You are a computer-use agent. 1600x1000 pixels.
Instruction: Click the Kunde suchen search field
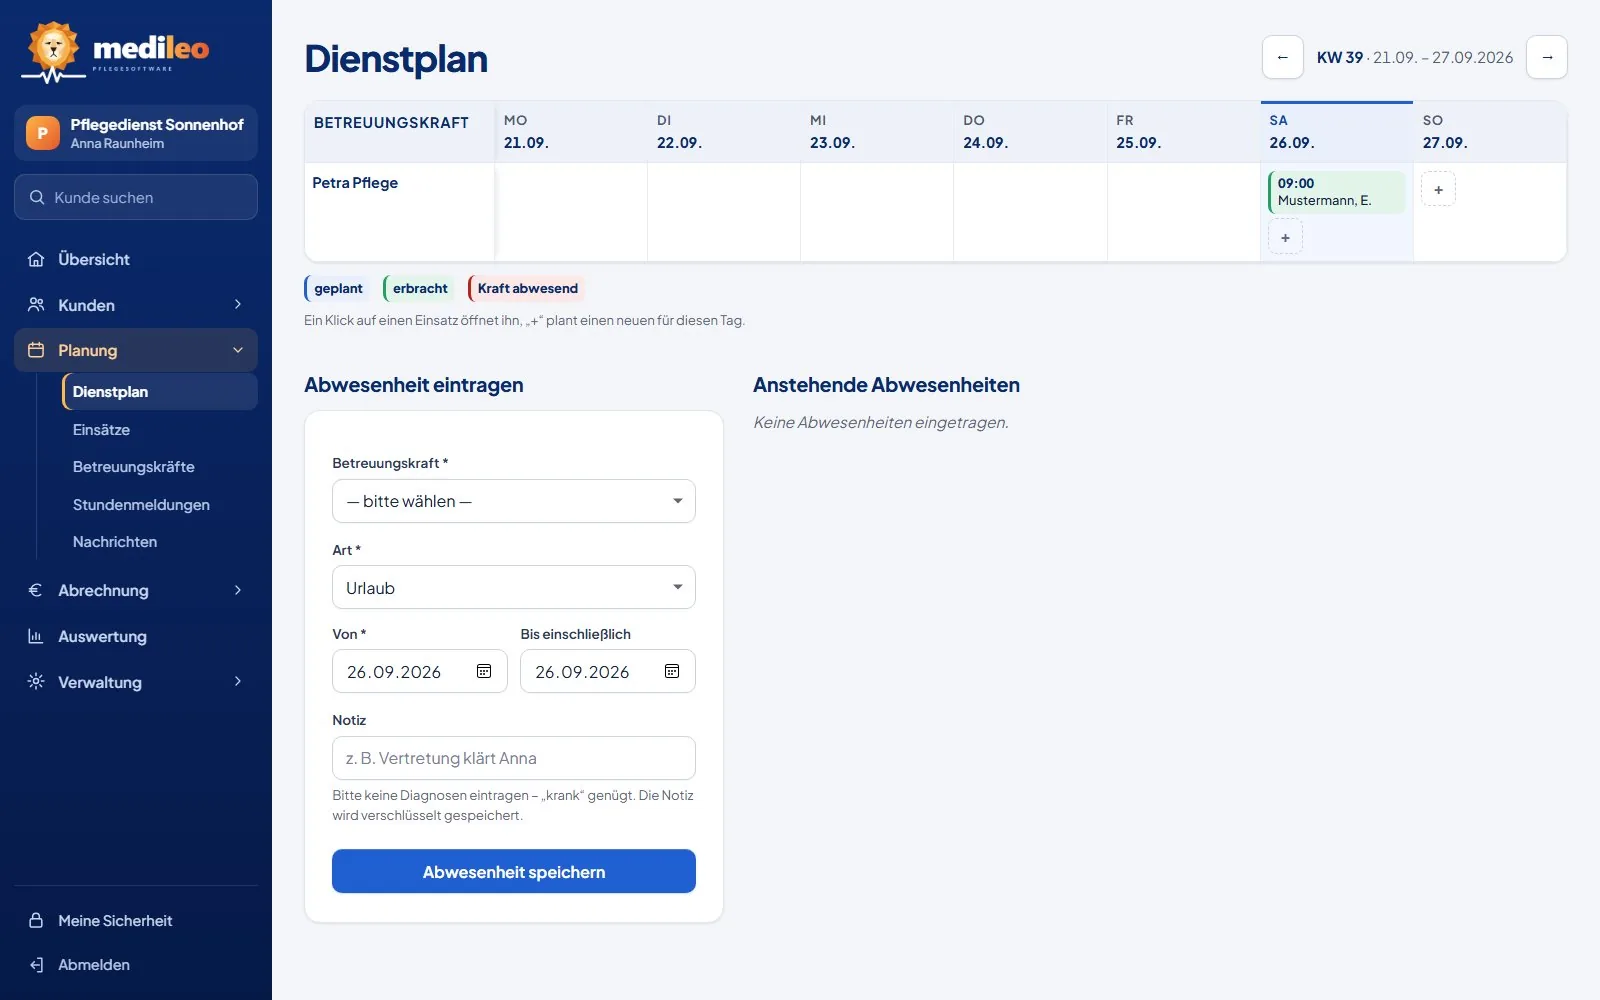136,197
